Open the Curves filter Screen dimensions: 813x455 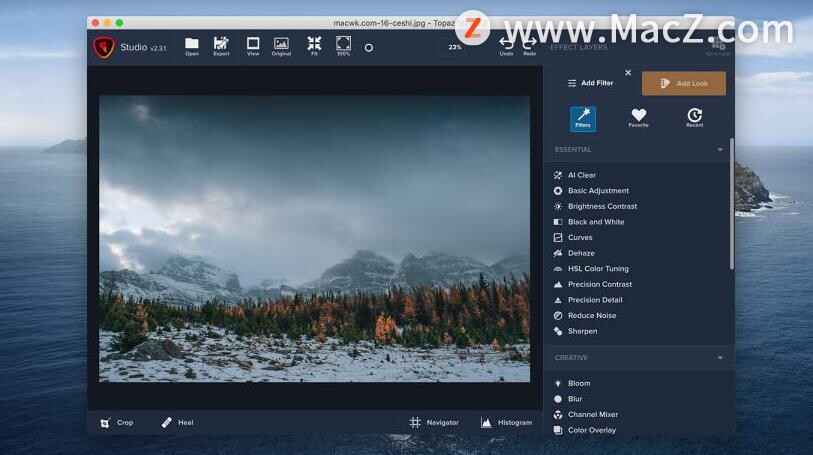[x=573, y=237]
